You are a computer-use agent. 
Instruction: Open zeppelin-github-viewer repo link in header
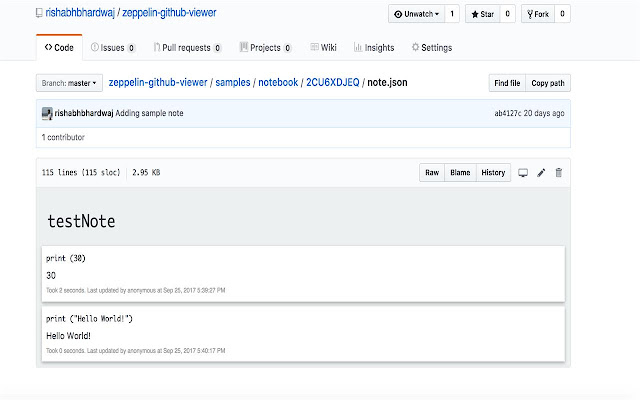click(169, 13)
